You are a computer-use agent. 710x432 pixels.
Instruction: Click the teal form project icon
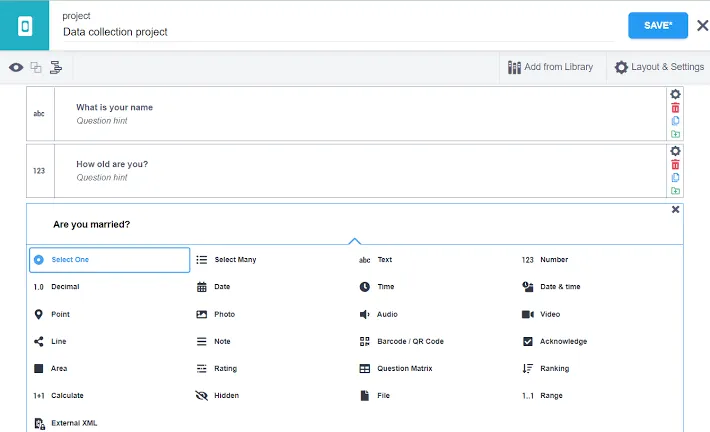24,25
